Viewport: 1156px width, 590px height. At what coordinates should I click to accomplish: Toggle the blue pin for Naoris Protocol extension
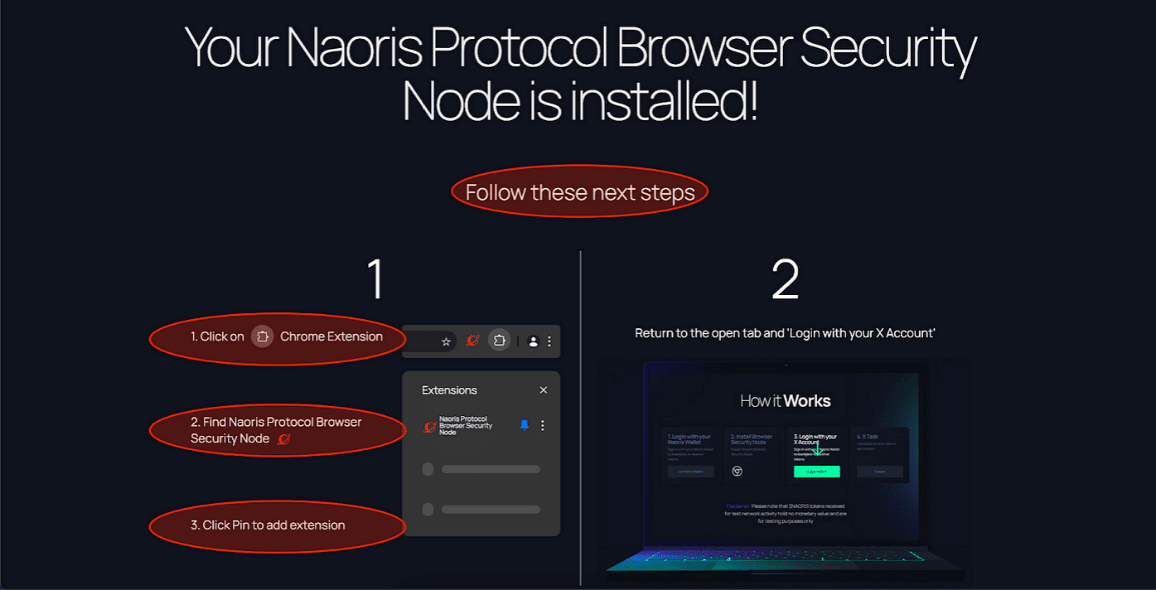click(x=524, y=426)
